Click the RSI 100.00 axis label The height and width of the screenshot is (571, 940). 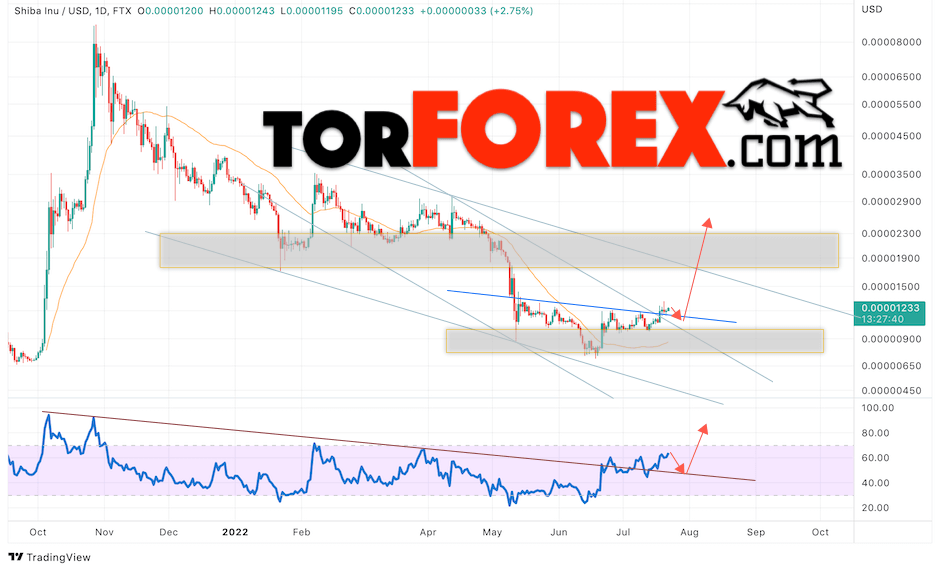tap(878, 408)
